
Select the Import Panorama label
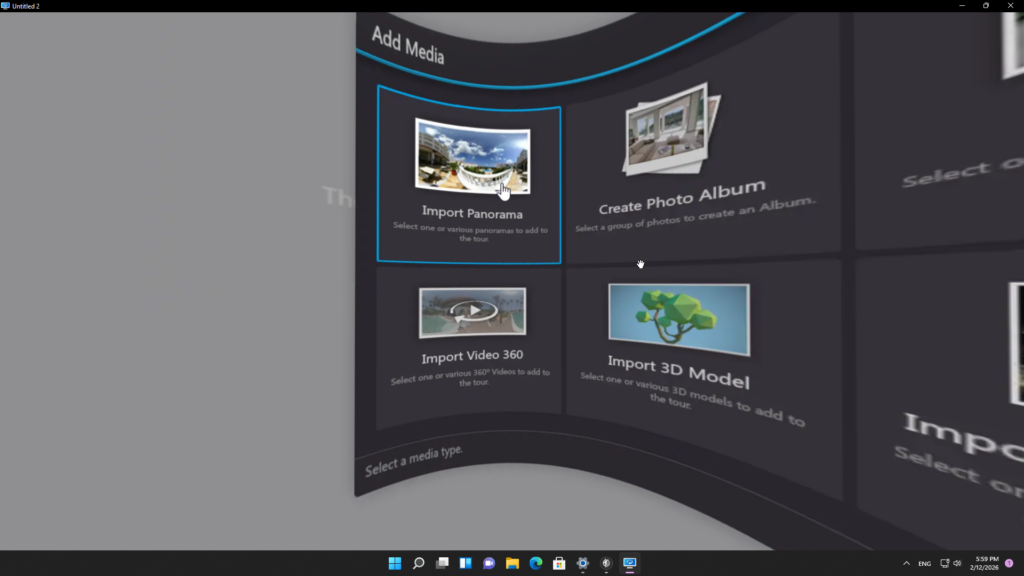[472, 213]
